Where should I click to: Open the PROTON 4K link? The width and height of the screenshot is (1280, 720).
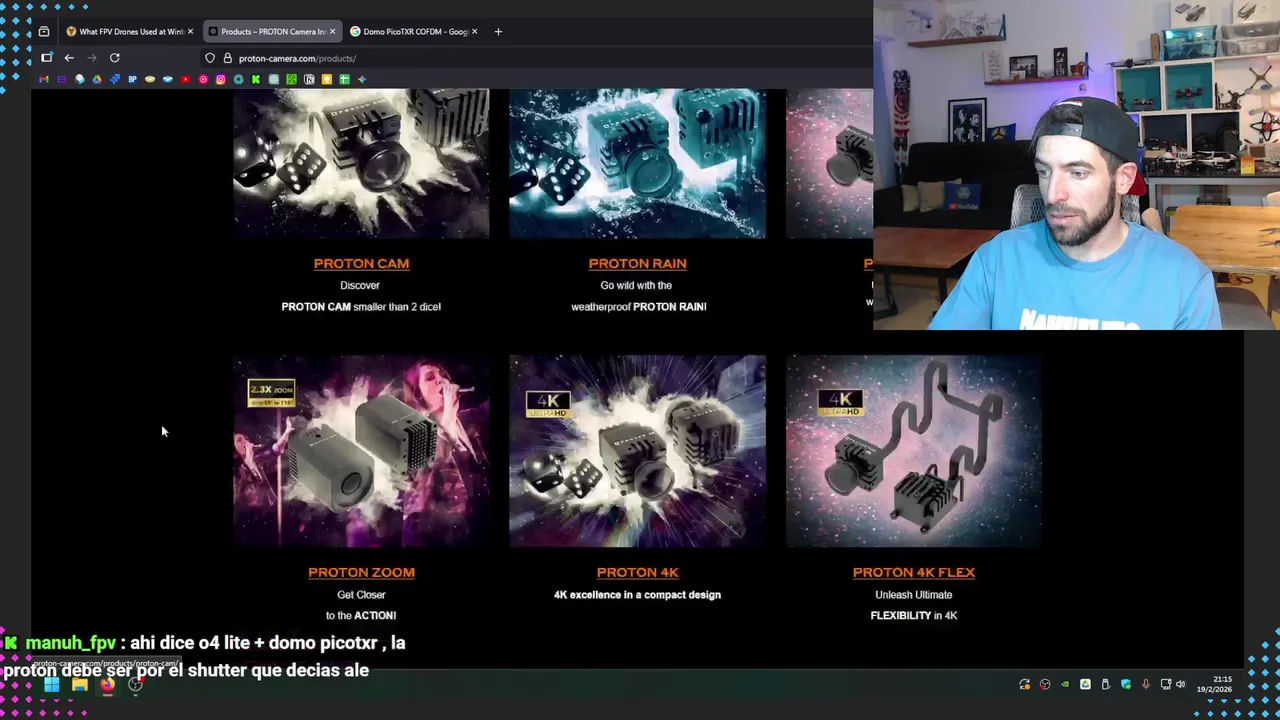(x=637, y=572)
